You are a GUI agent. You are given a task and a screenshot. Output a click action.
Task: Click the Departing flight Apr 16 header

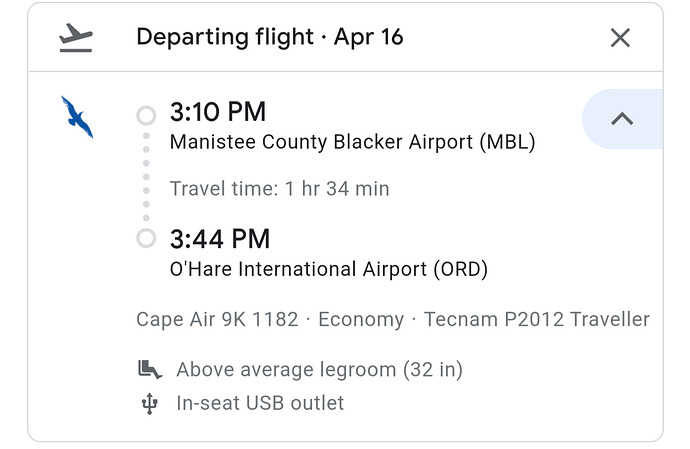tap(270, 37)
